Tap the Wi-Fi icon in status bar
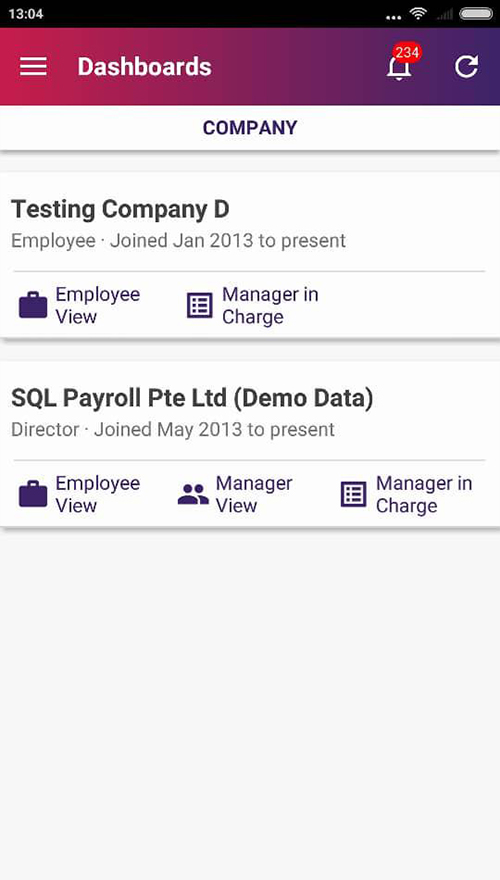The width and height of the screenshot is (500, 880). 418,13
